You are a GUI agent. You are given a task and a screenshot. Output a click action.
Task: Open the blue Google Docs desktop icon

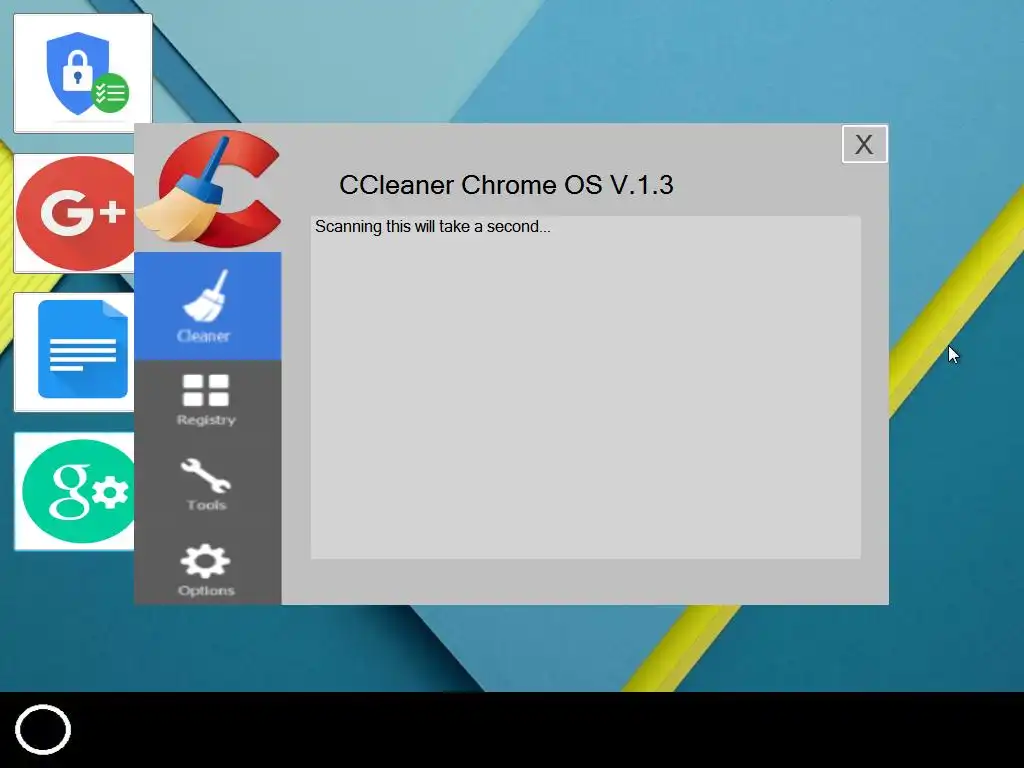(x=74, y=351)
